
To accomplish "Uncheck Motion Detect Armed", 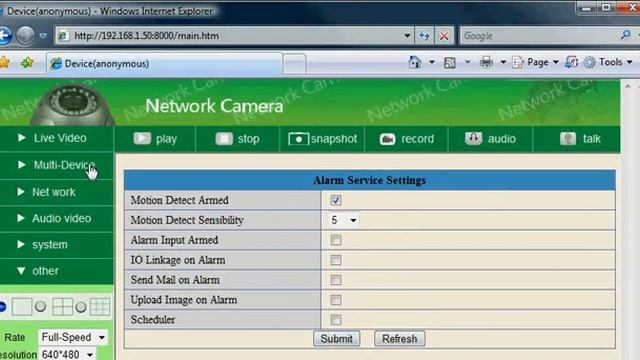I will (x=336, y=200).
